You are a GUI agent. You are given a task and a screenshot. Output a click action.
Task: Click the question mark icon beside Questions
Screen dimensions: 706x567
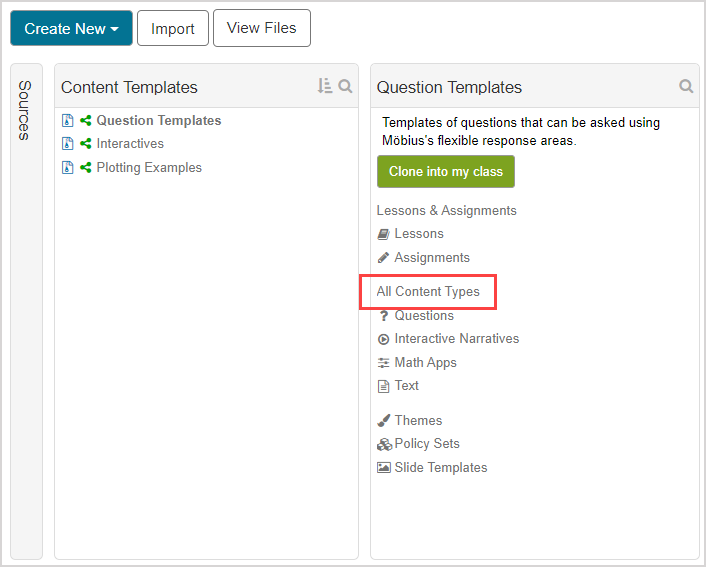point(383,316)
